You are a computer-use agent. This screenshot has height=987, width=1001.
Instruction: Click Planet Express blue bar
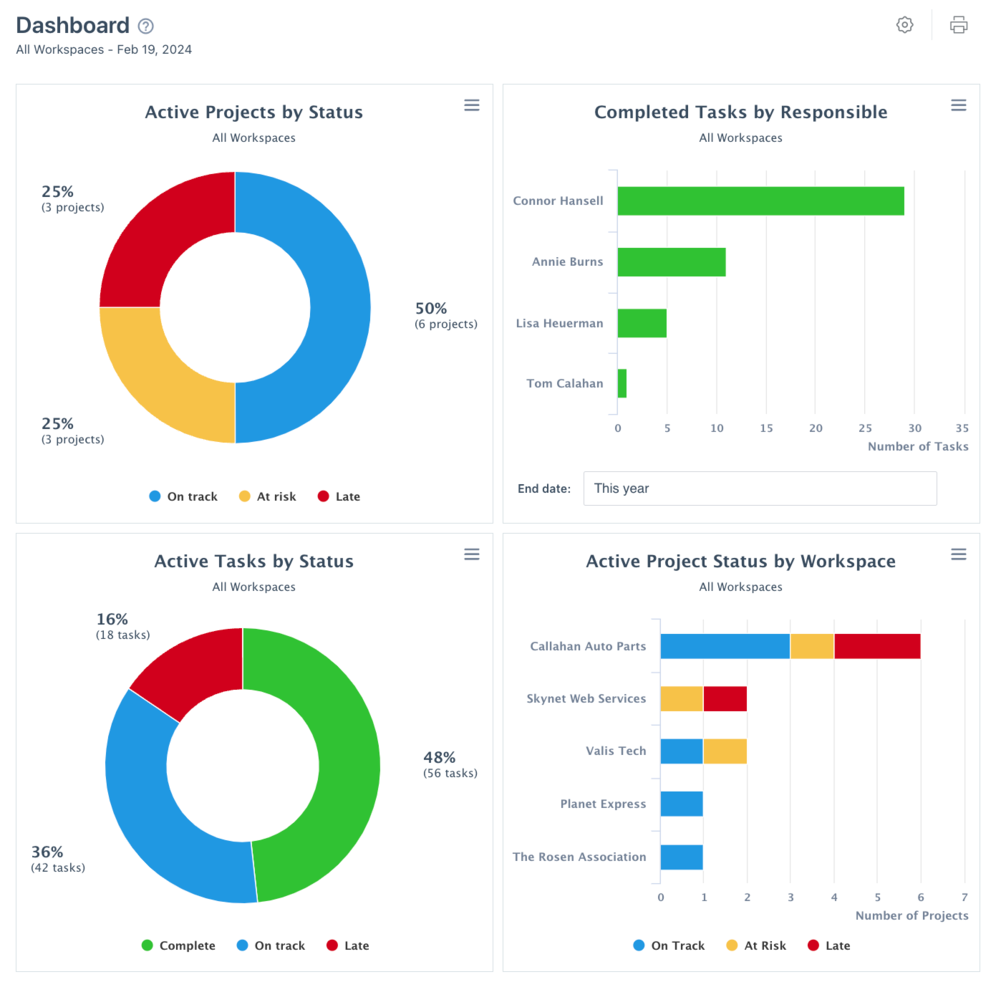[x=681, y=804]
